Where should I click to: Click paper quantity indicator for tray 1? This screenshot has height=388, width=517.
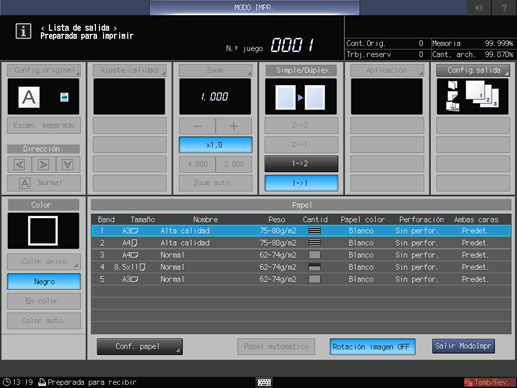click(314, 231)
